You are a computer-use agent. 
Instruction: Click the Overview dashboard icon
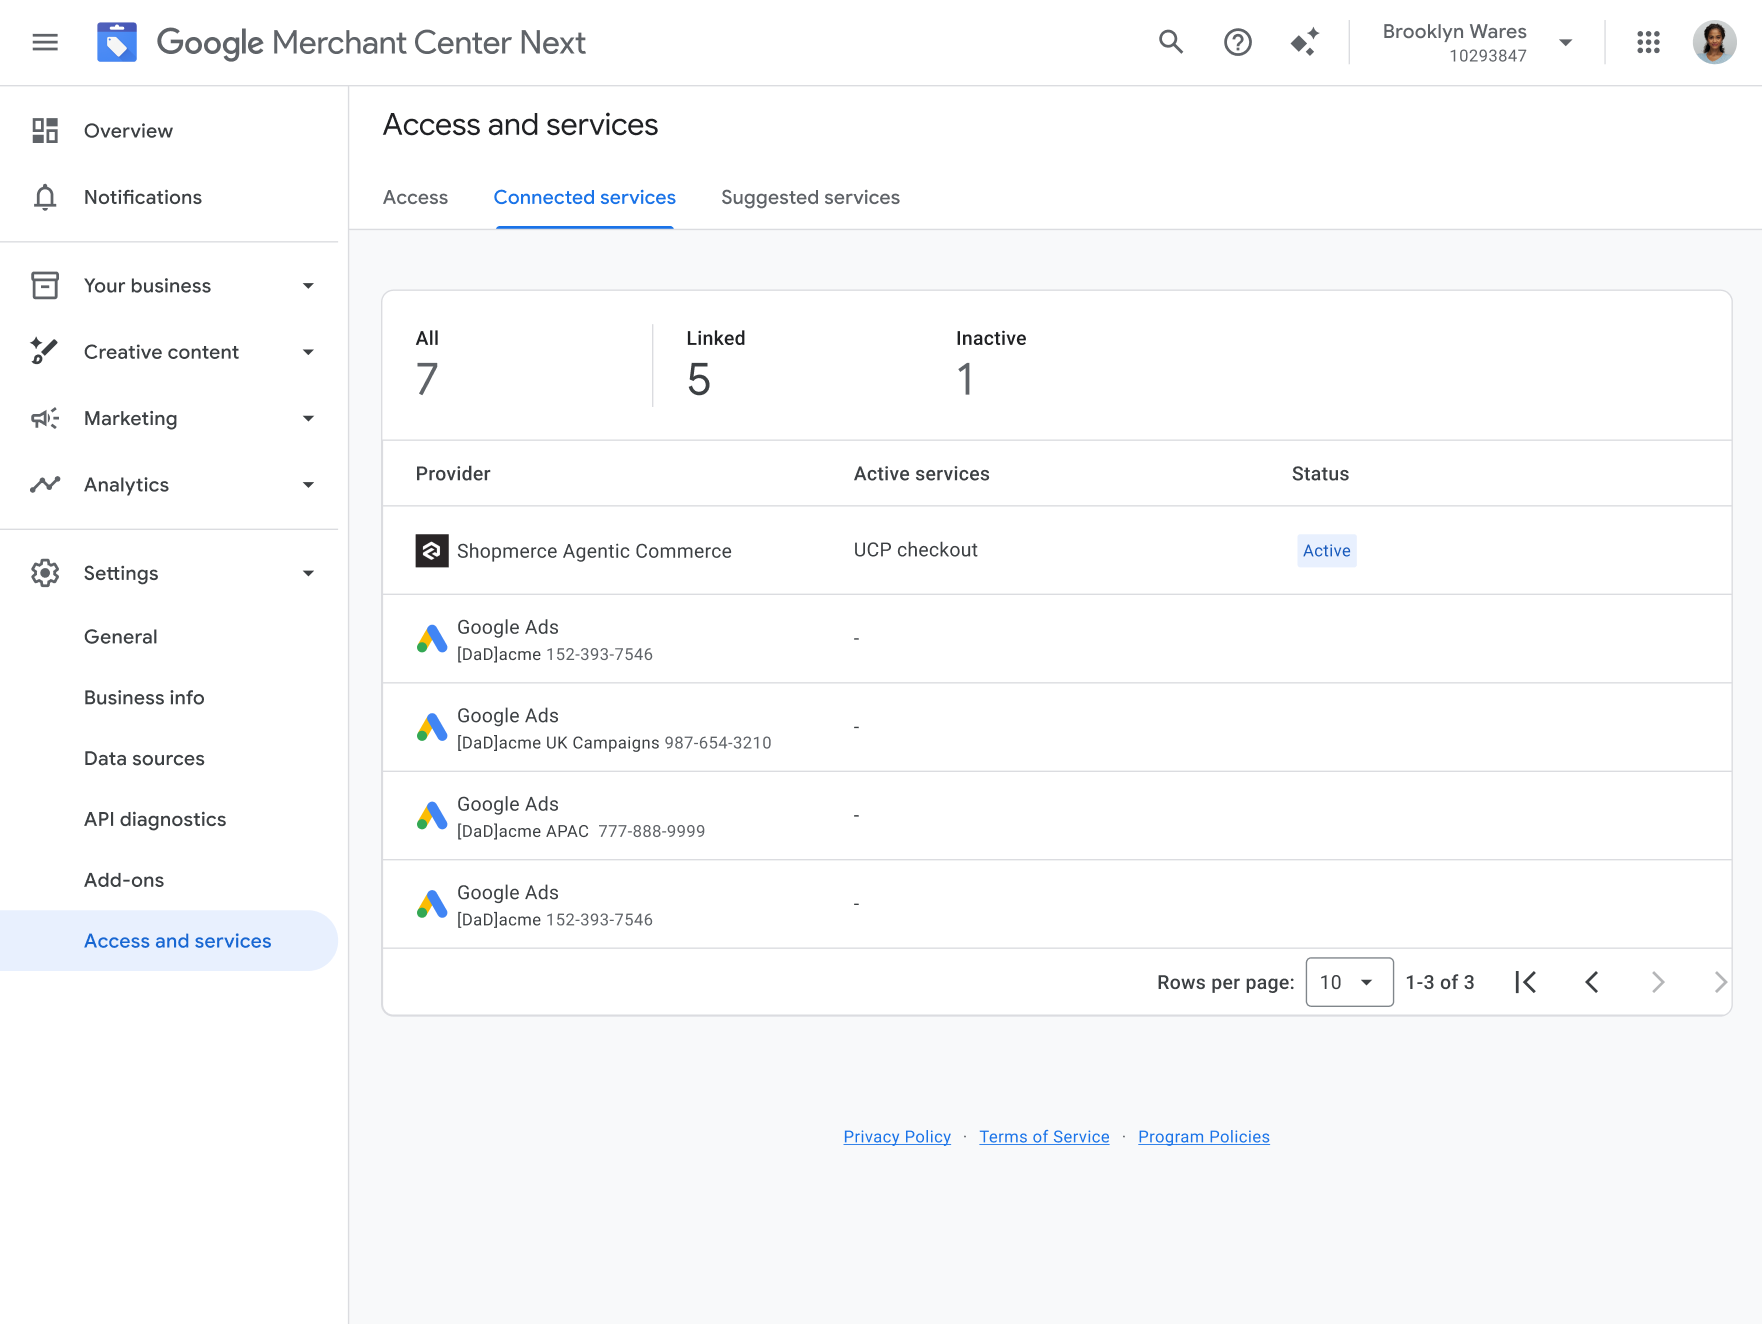pyautogui.click(x=45, y=131)
